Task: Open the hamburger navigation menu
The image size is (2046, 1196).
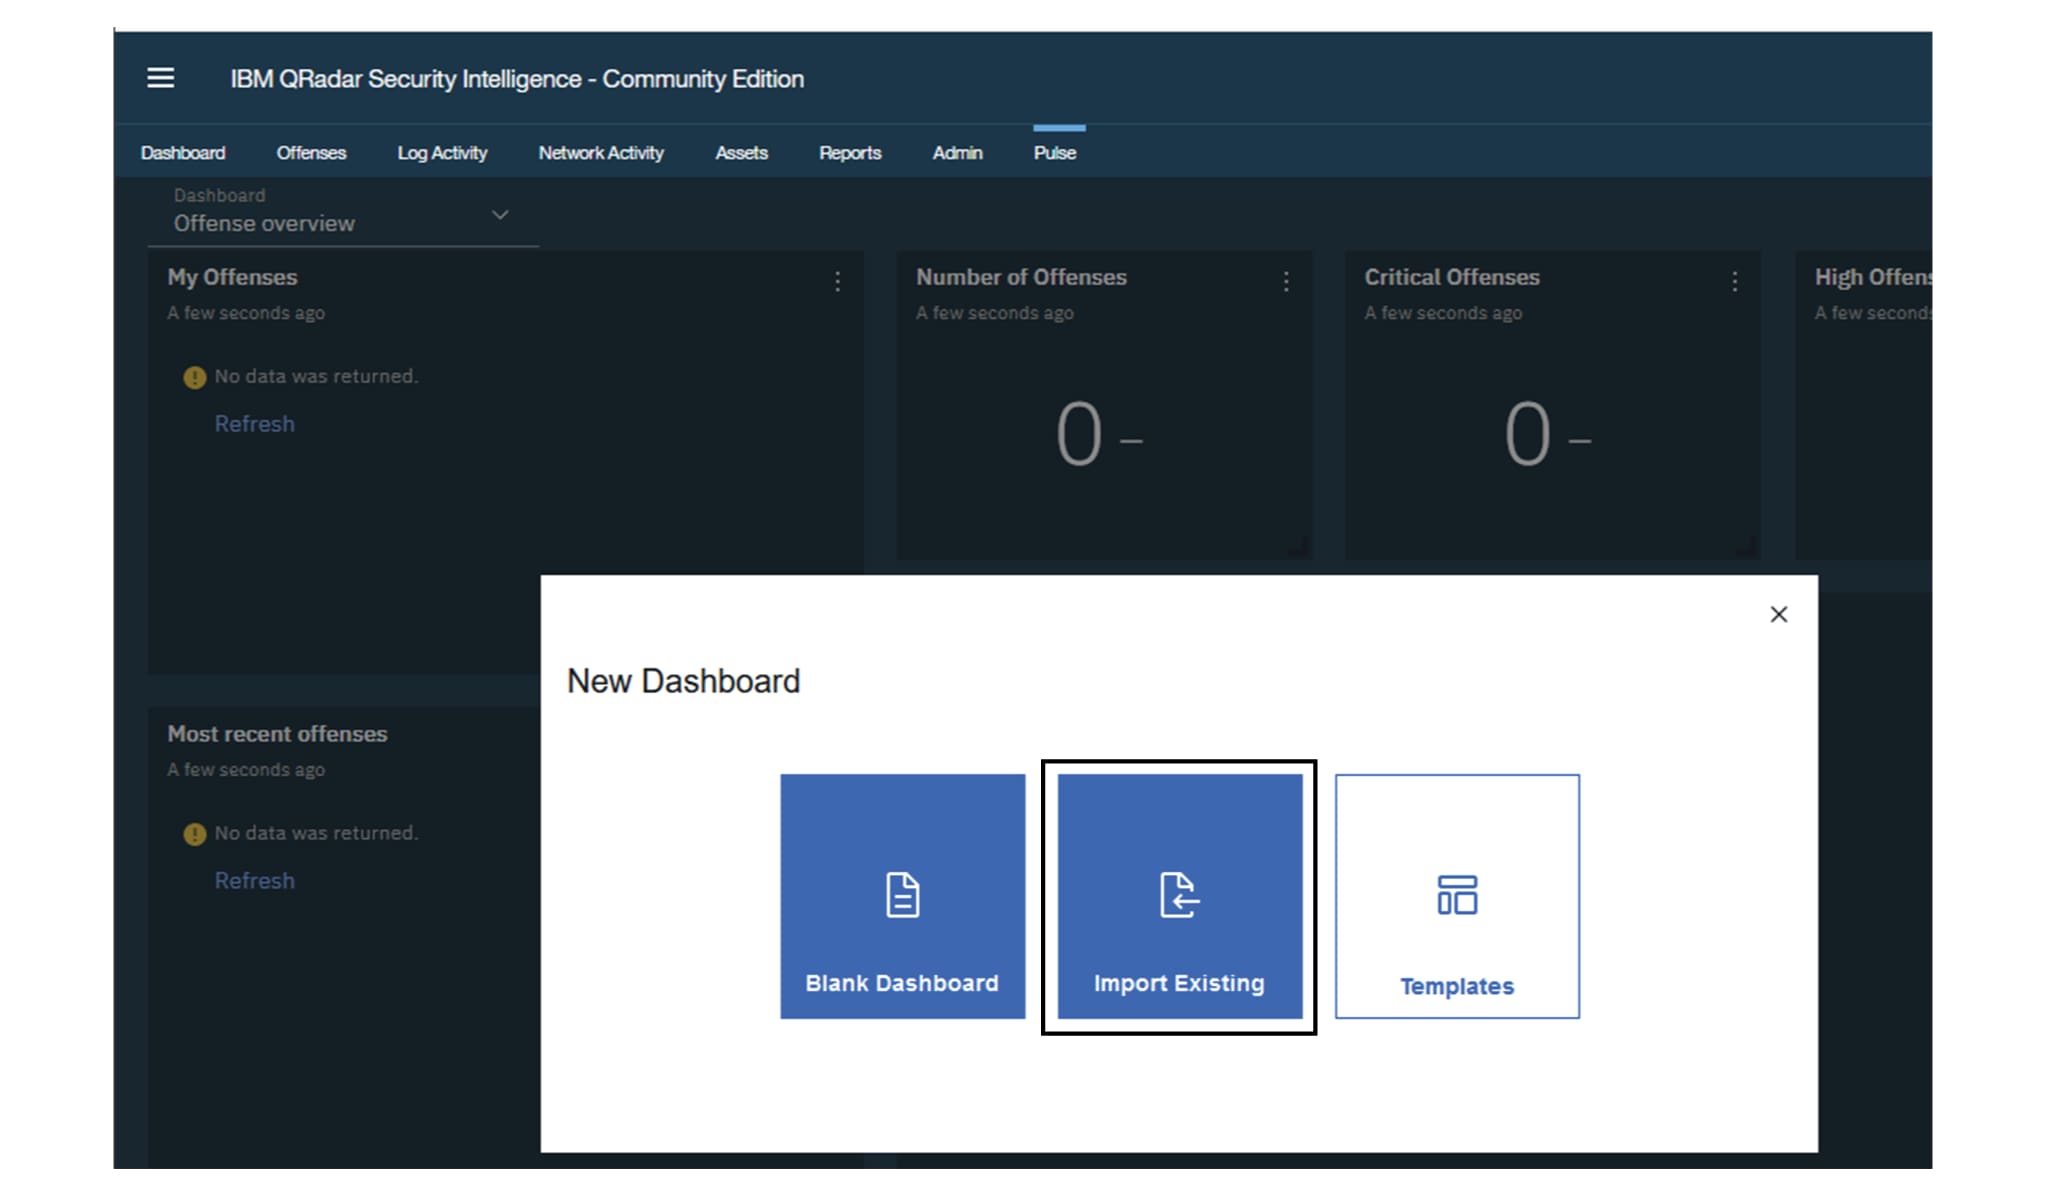Action: [160, 78]
